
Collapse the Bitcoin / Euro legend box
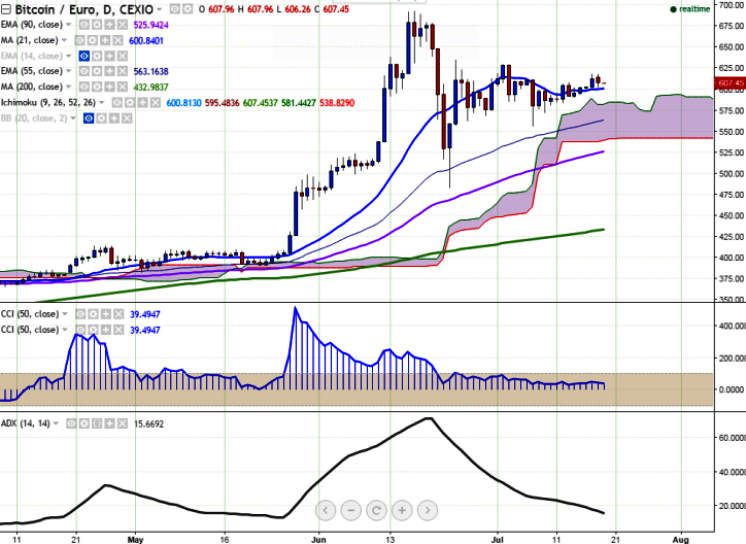pyautogui.click(x=6, y=9)
